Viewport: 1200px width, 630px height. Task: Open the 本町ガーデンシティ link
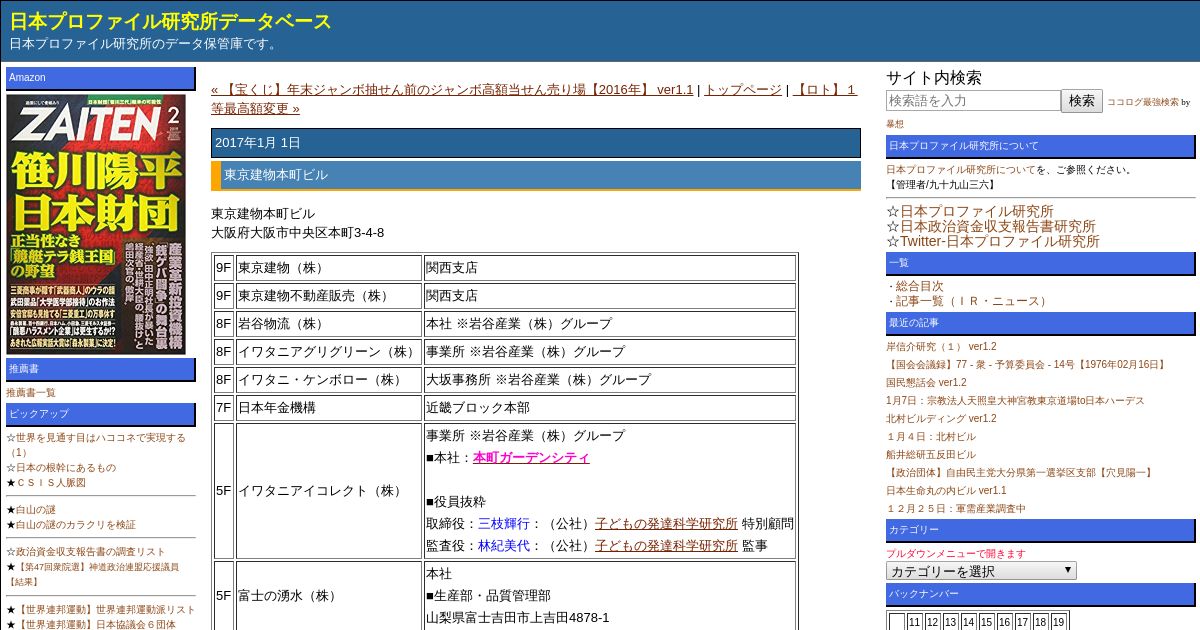531,458
